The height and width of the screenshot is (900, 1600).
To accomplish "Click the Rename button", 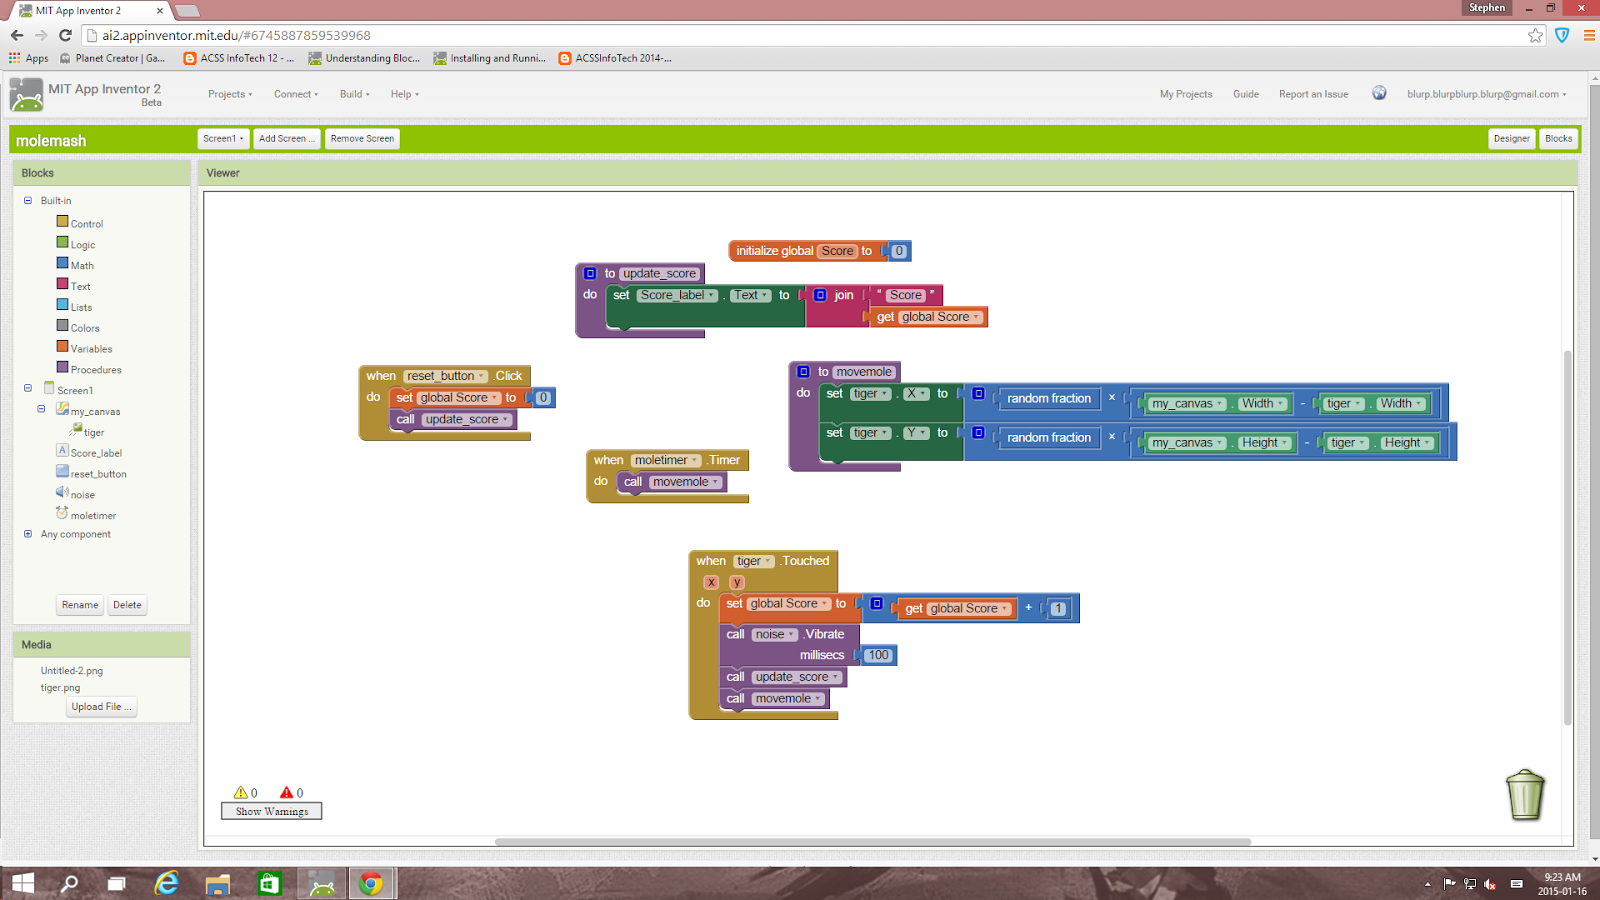I will point(80,605).
